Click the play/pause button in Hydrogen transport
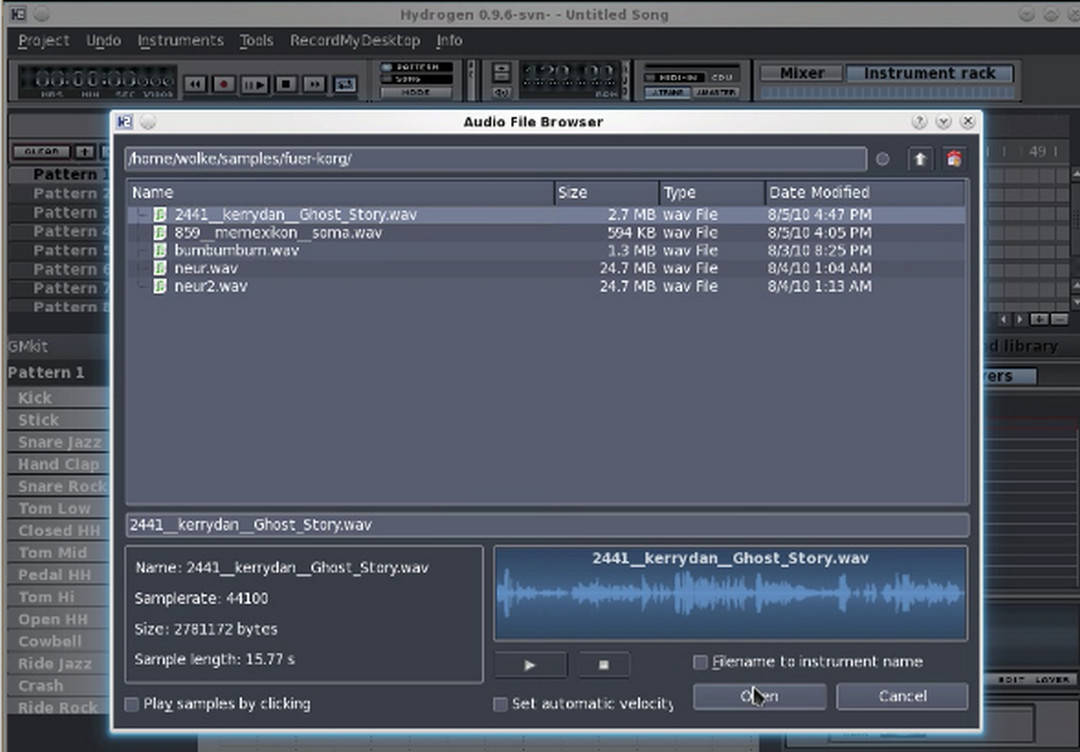 pos(254,84)
